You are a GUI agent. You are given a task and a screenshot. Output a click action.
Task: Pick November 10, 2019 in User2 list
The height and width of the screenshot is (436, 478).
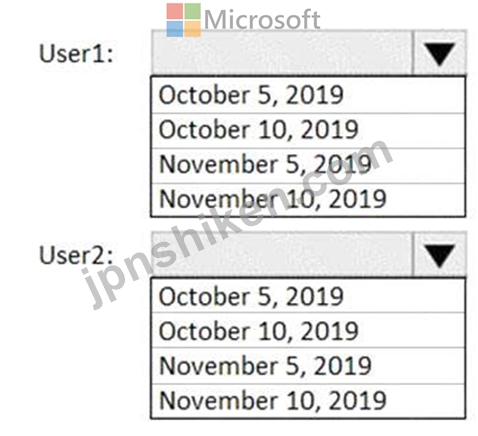[308, 401]
